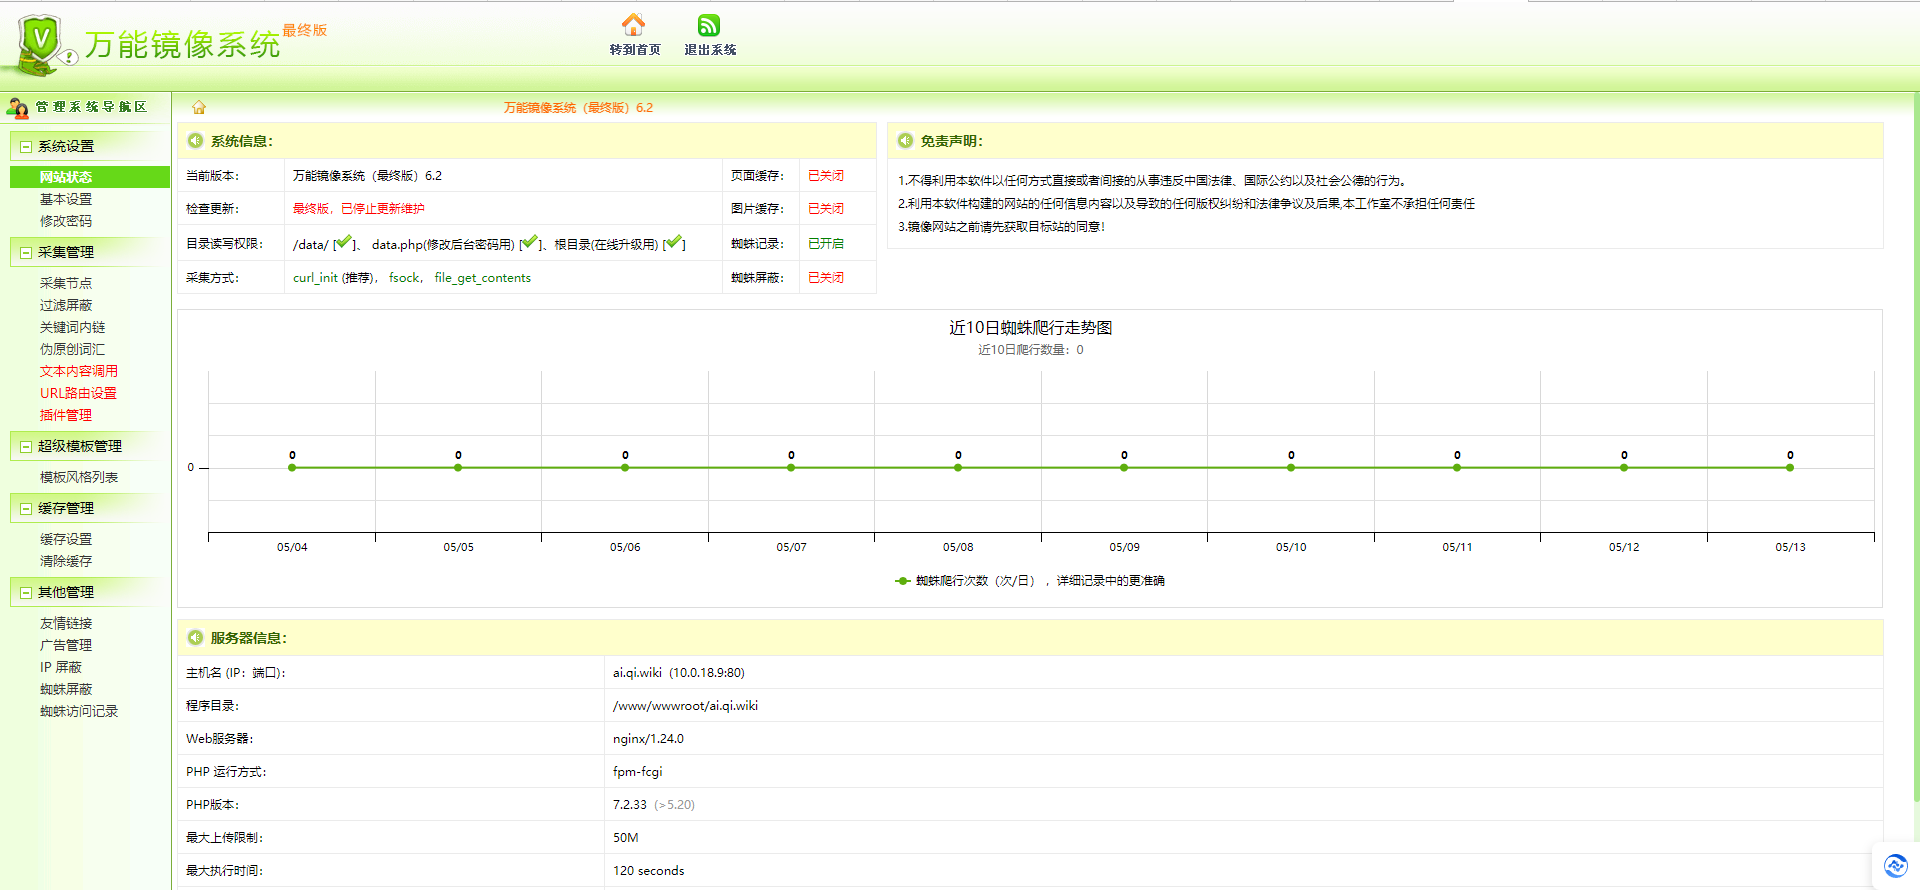Open 文本内容调用 page
Viewport: 1920px width, 890px height.
pos(79,371)
